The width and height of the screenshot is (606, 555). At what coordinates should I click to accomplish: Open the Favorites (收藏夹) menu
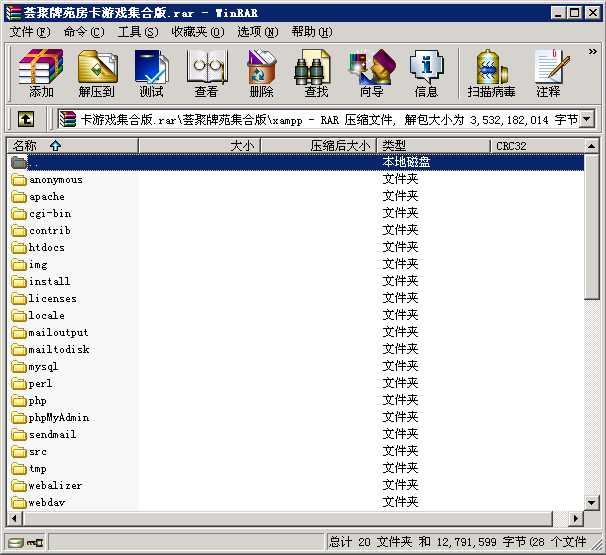tap(197, 32)
